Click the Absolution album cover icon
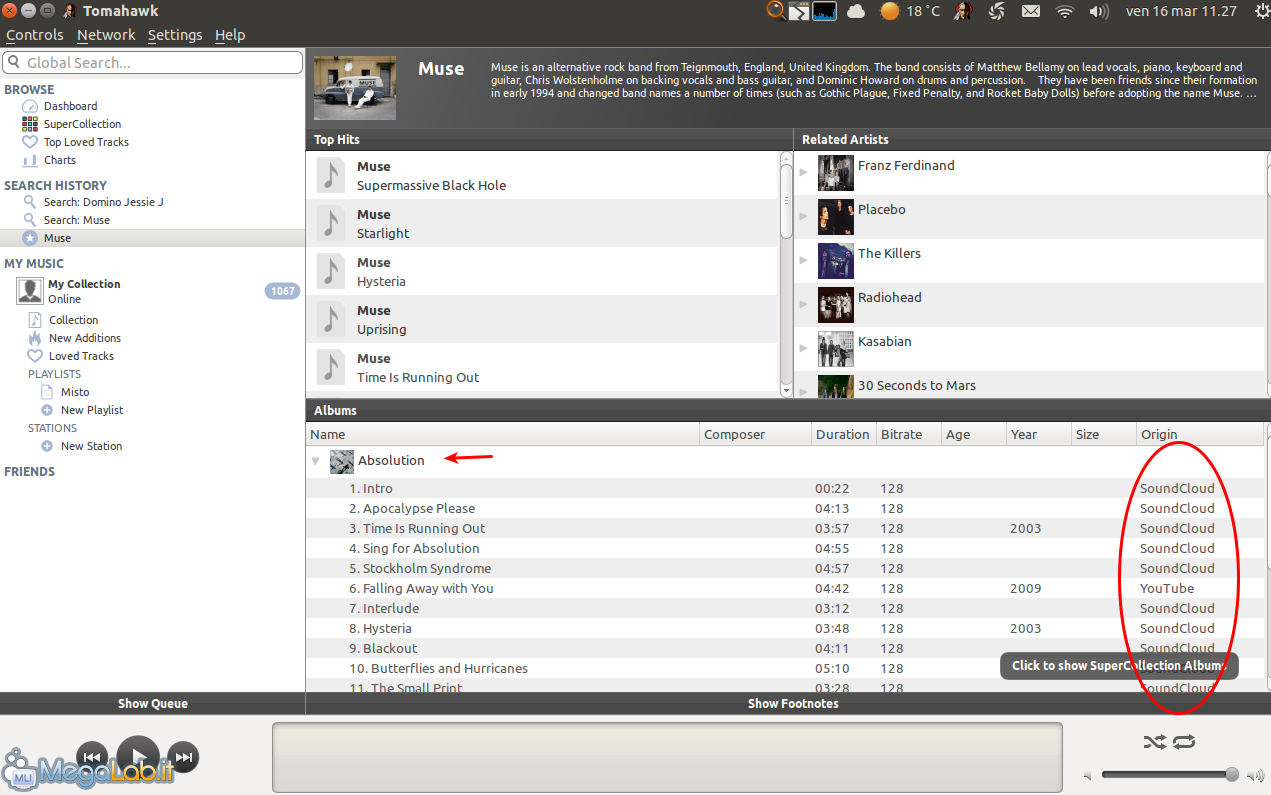 (342, 461)
